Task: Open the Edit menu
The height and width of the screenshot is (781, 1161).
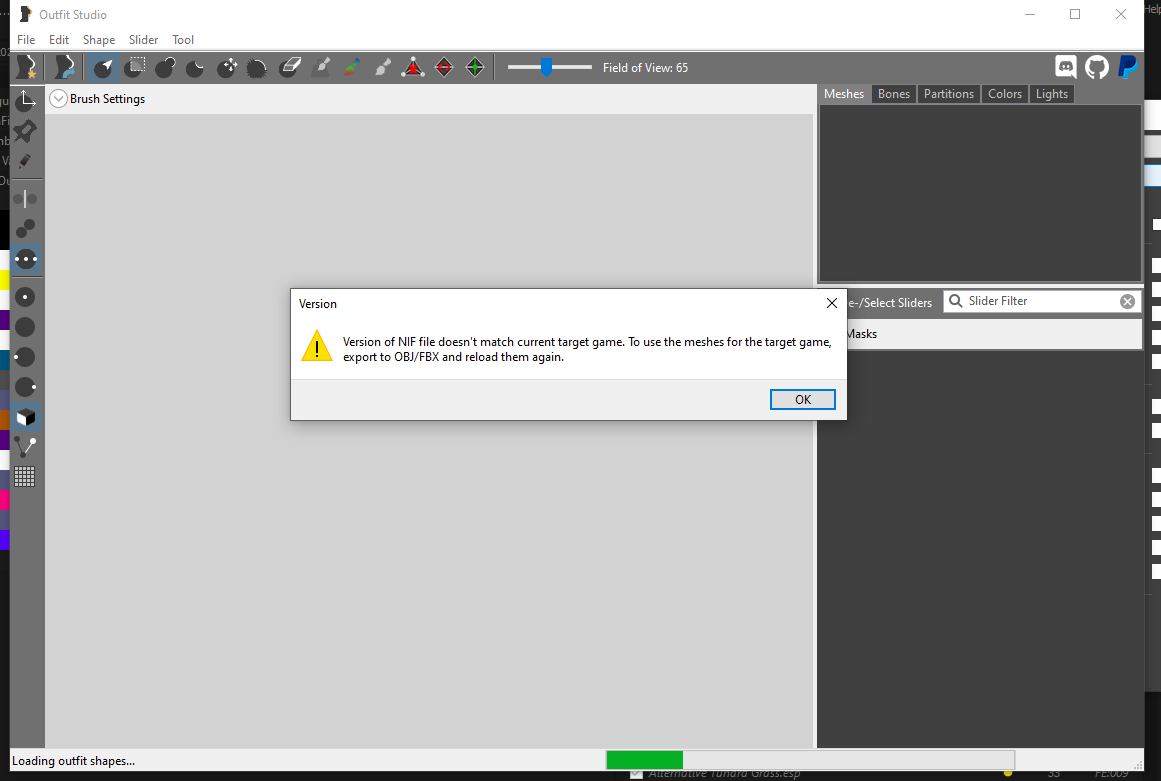Action: click(x=58, y=40)
